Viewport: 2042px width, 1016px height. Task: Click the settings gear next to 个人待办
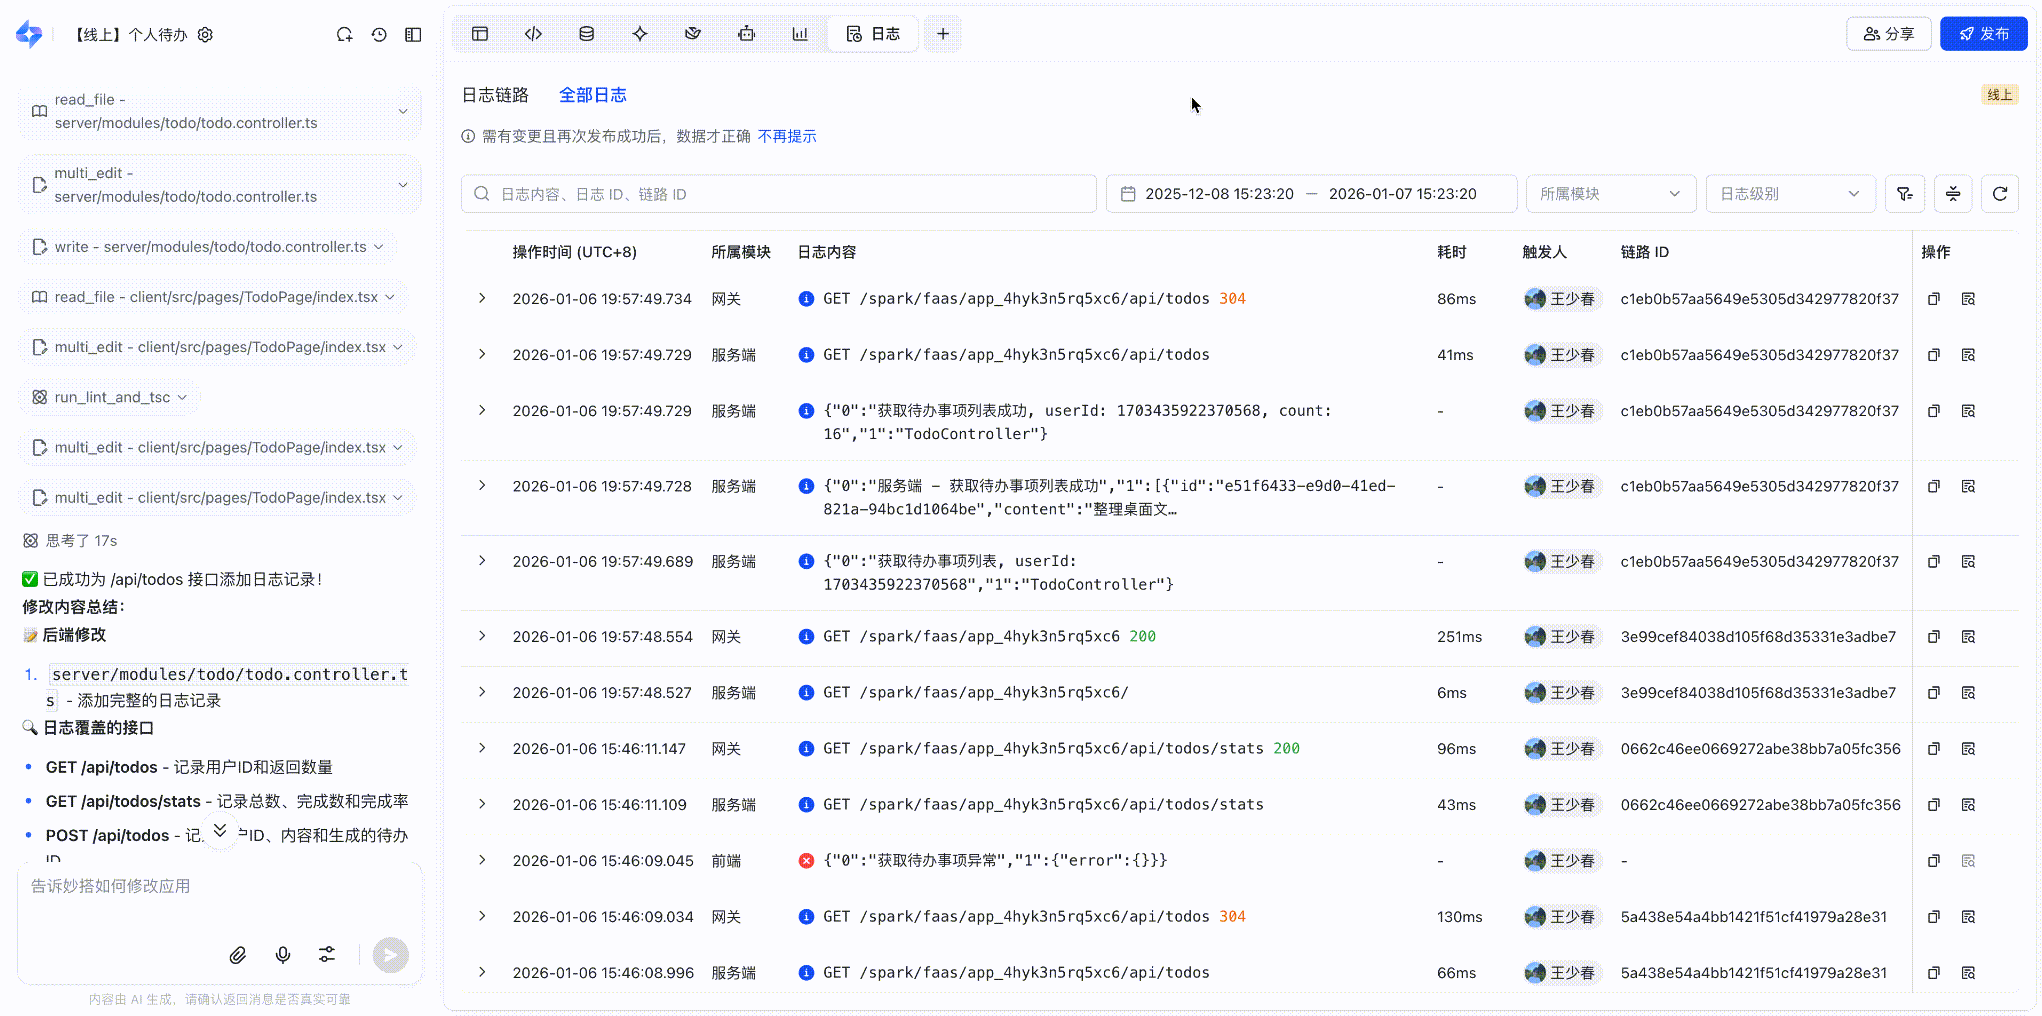tap(205, 35)
